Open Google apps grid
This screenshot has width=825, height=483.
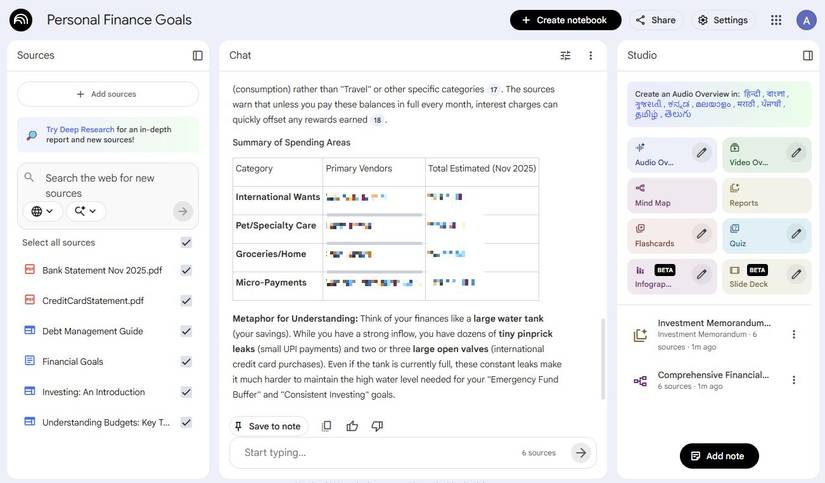(776, 20)
